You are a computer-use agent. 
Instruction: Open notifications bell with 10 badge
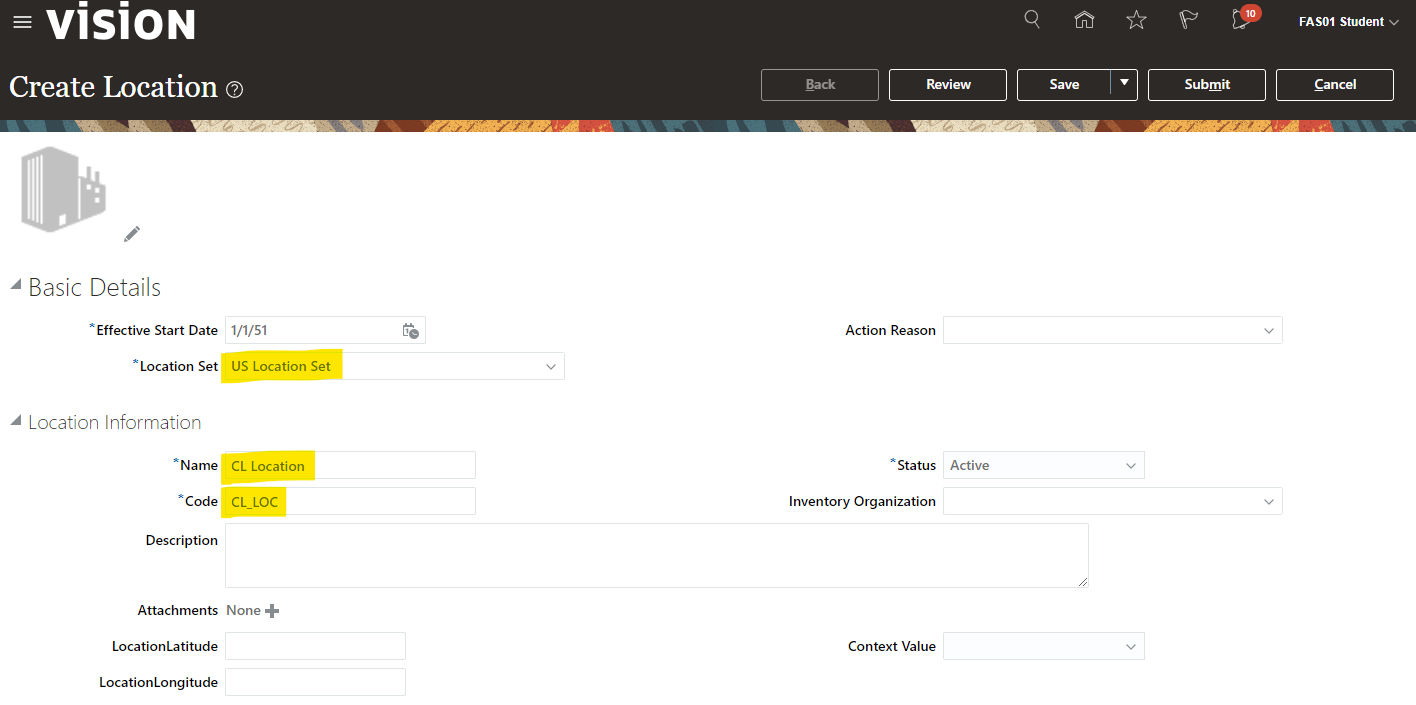(x=1242, y=20)
